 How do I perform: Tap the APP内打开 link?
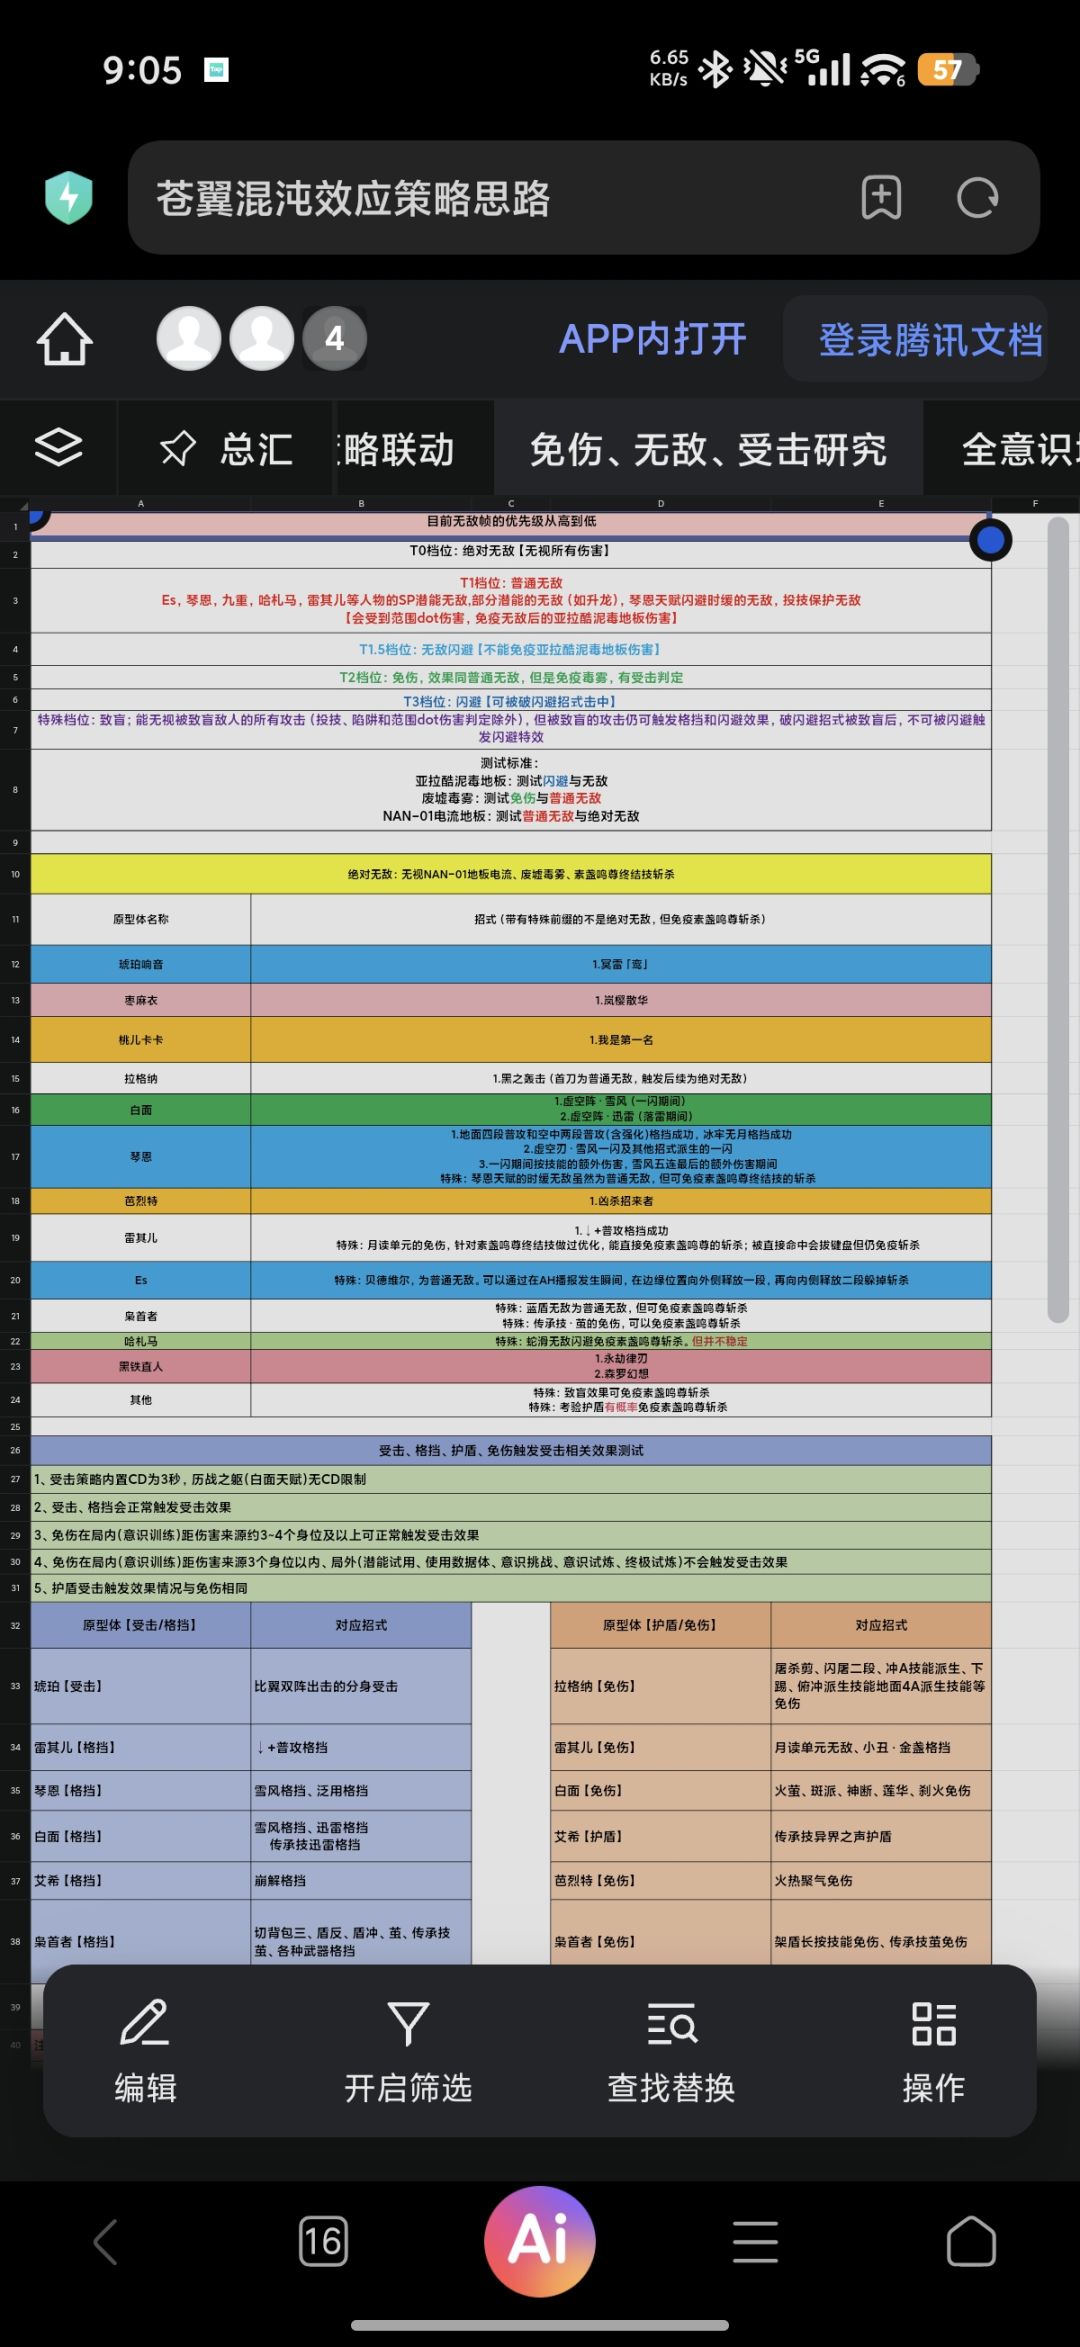[x=653, y=339]
